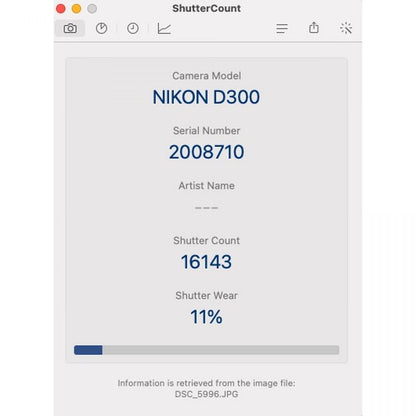
Task: Click the Shutter Wear label
Action: coord(206,296)
